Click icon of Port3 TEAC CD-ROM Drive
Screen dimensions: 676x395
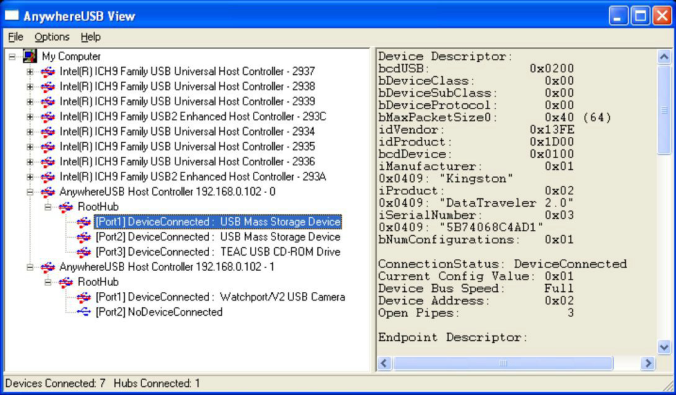click(x=84, y=252)
